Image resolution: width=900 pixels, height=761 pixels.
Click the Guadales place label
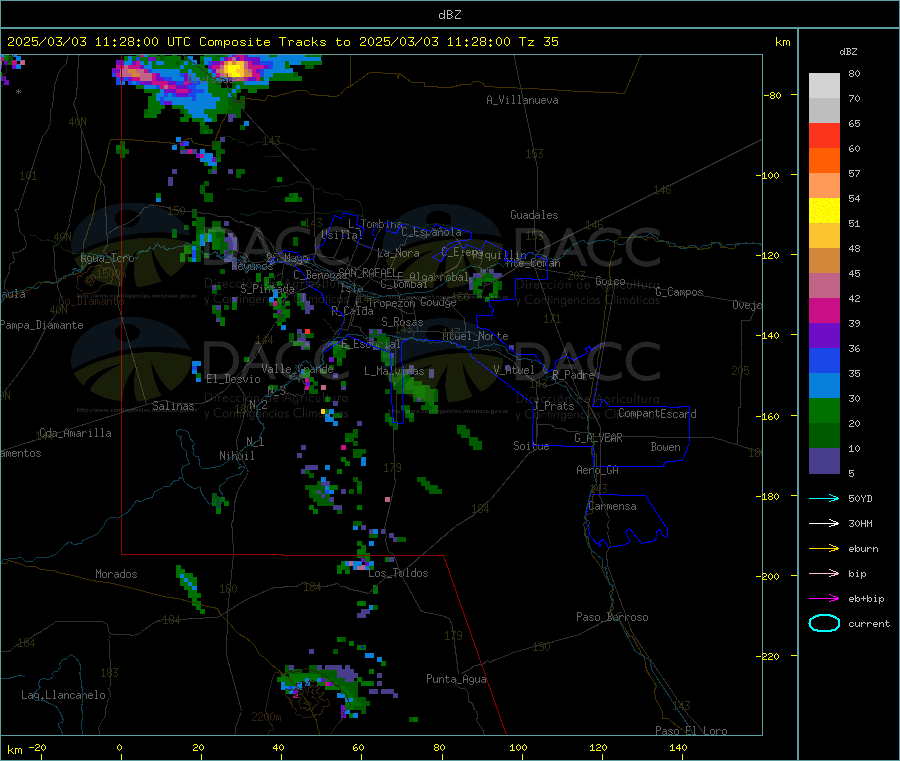pyautogui.click(x=534, y=215)
